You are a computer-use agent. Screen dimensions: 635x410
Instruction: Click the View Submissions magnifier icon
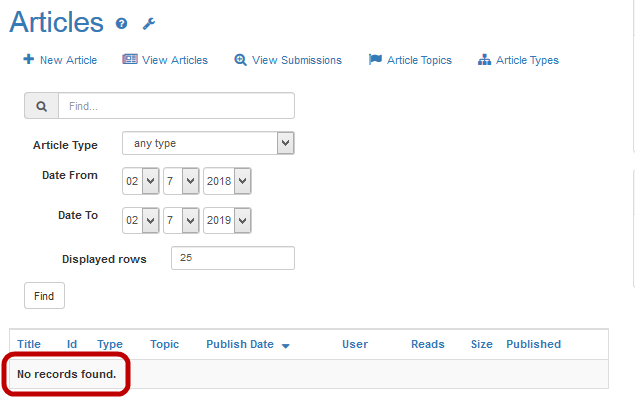click(x=240, y=60)
